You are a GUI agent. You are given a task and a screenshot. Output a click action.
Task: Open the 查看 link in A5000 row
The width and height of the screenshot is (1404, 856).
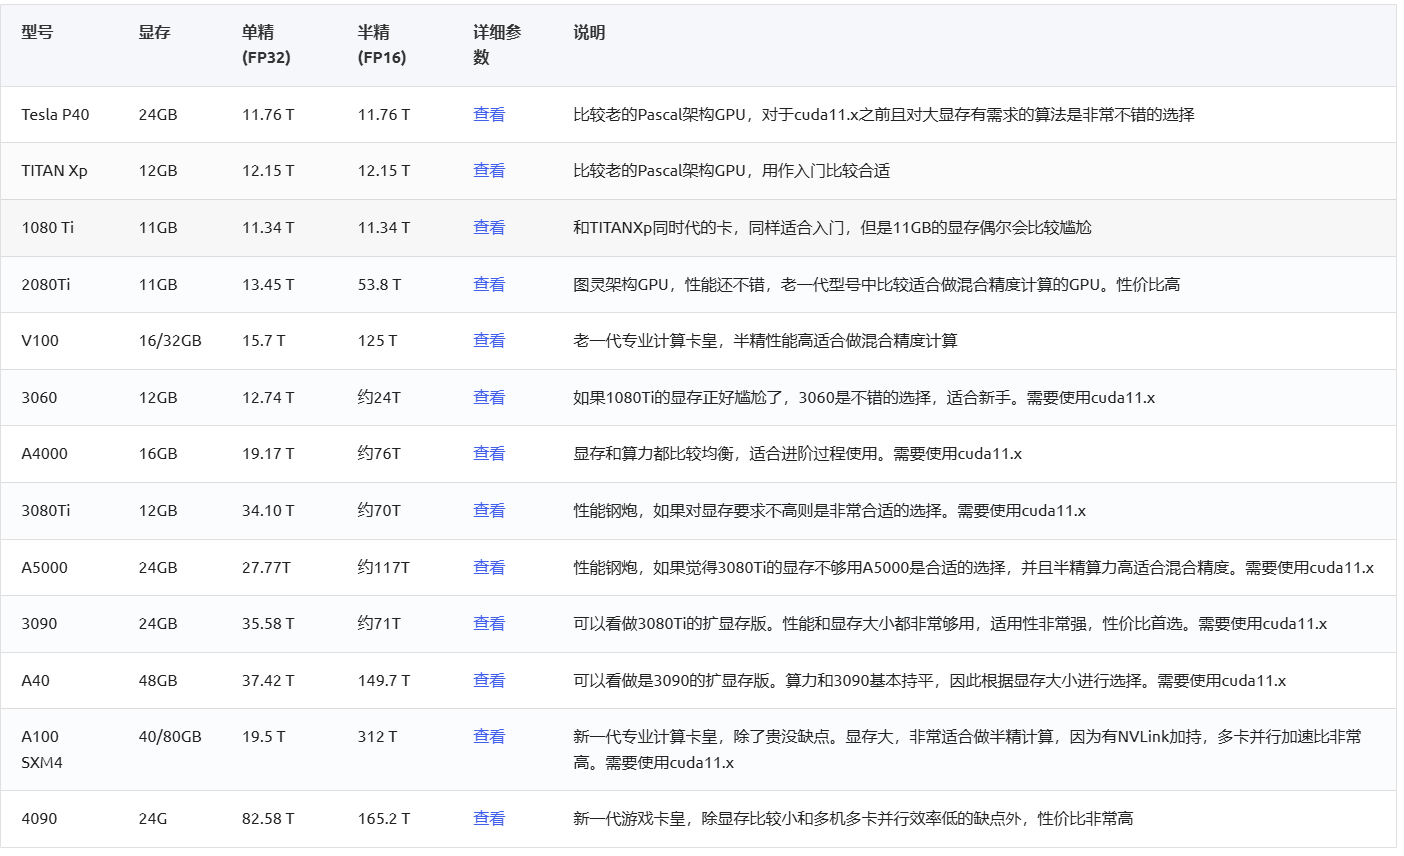(489, 568)
